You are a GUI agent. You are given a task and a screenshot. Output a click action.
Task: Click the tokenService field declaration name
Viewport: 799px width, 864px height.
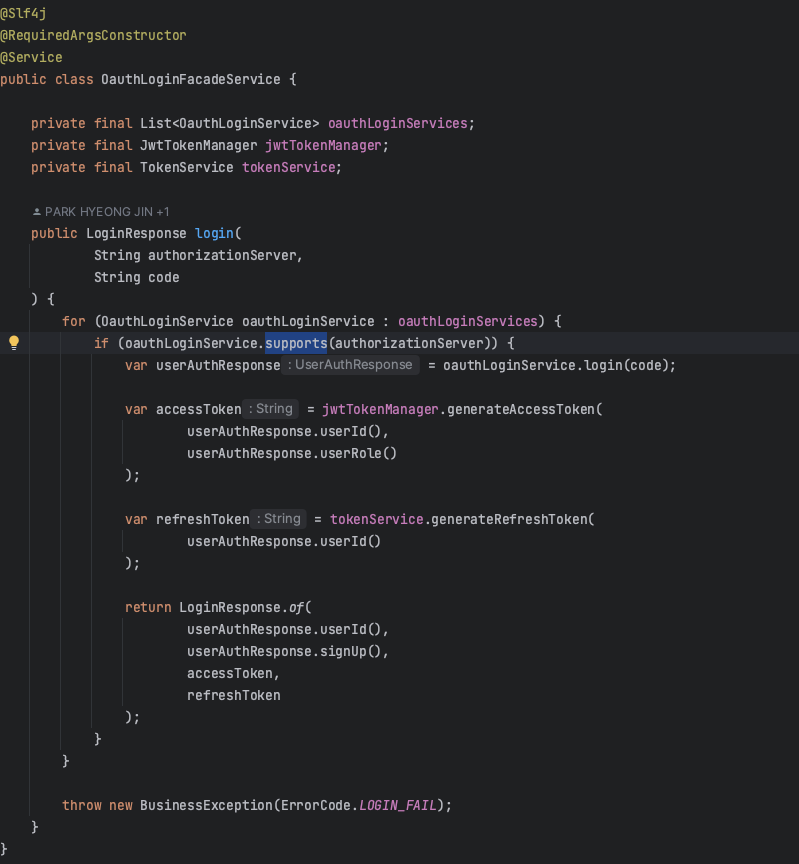[289, 168]
